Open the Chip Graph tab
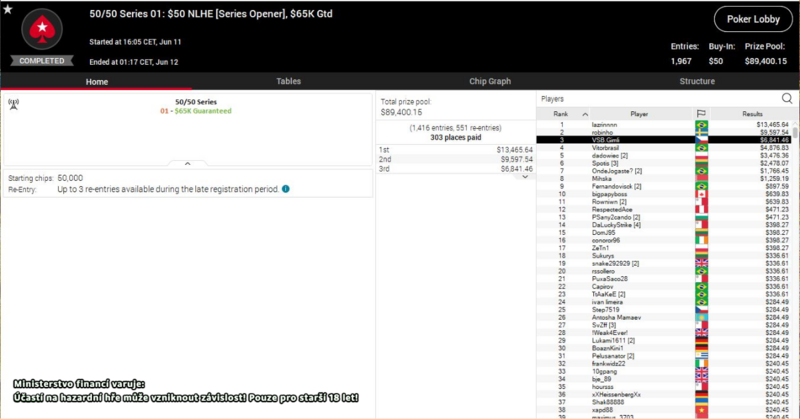Viewport: 800px width, 419px height. coord(490,81)
